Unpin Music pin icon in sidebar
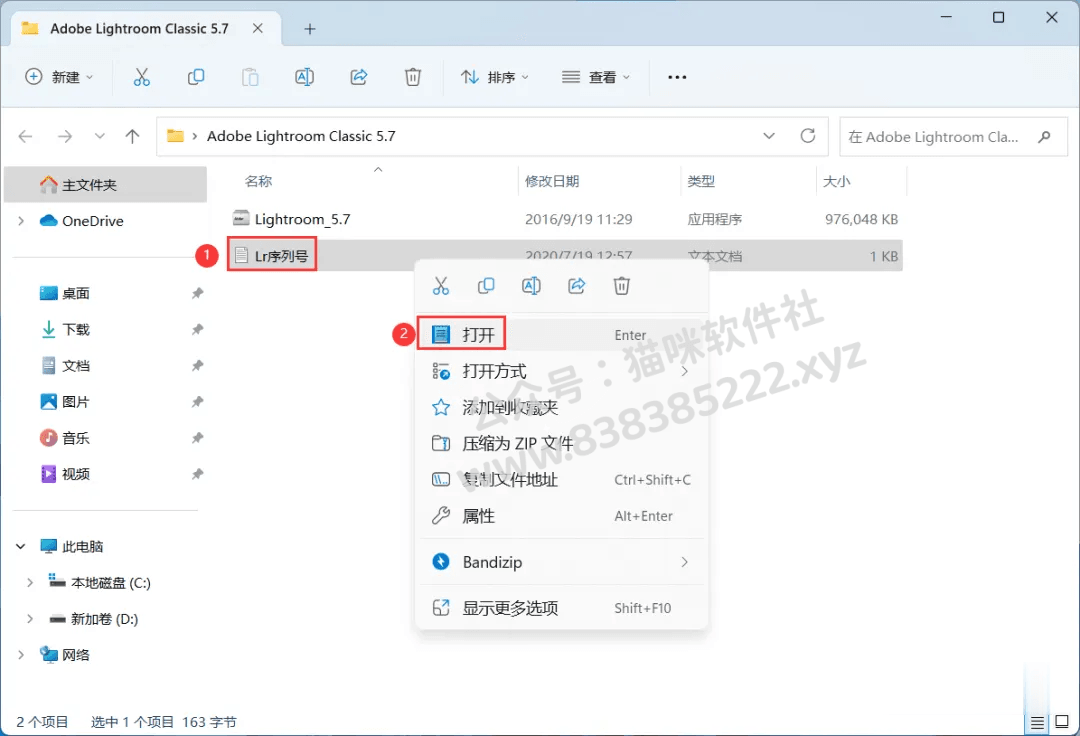The image size is (1080, 736). coord(198,438)
